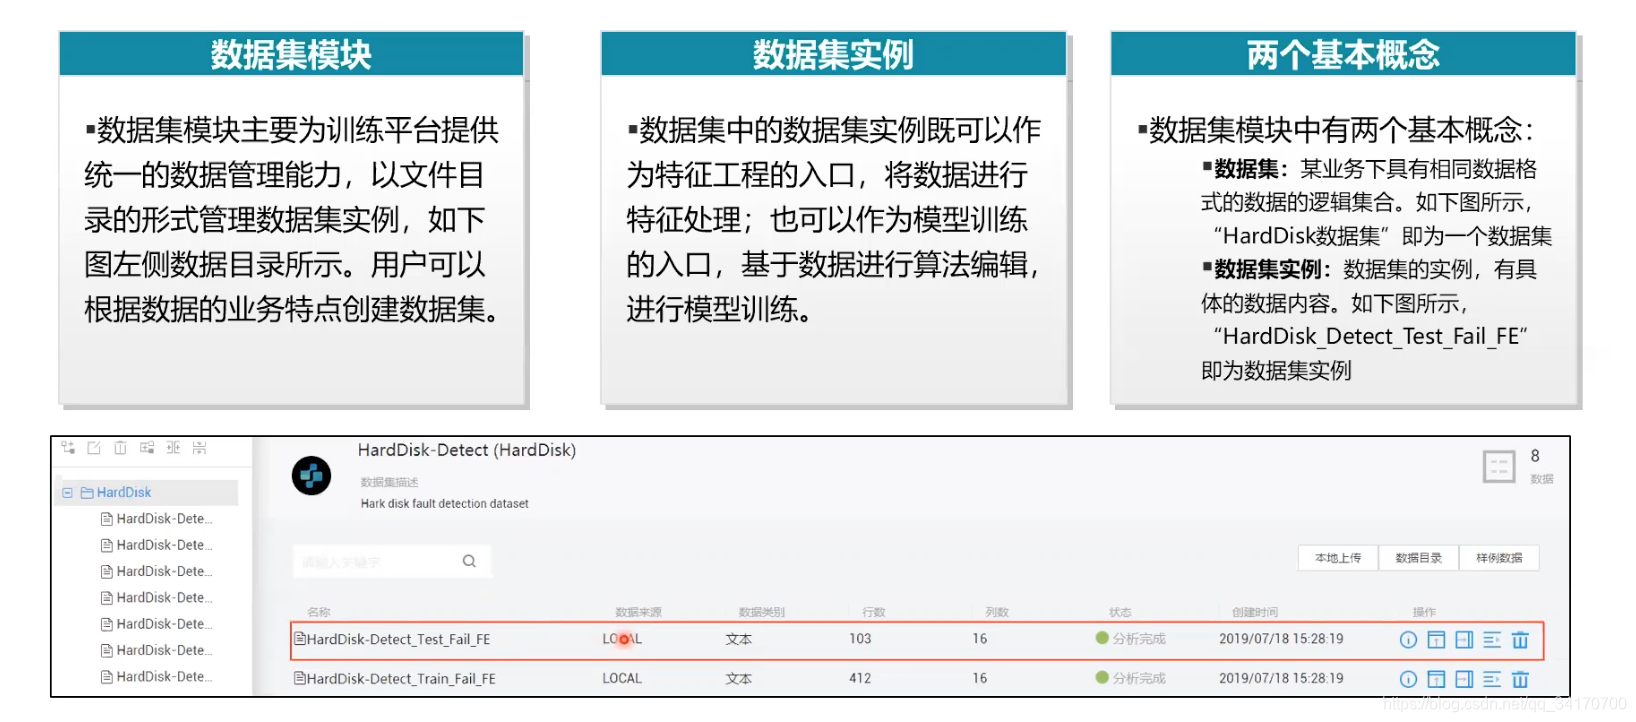Click the 本地上传 button
Image resolution: width=1636 pixels, height=722 pixels.
(x=1338, y=558)
